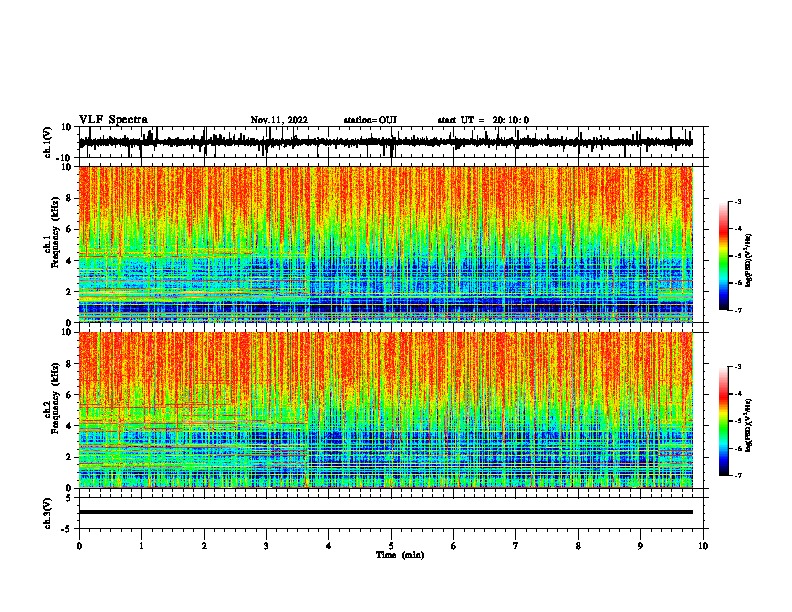Click the "ch.1(V)" waveform axis label

48,142
